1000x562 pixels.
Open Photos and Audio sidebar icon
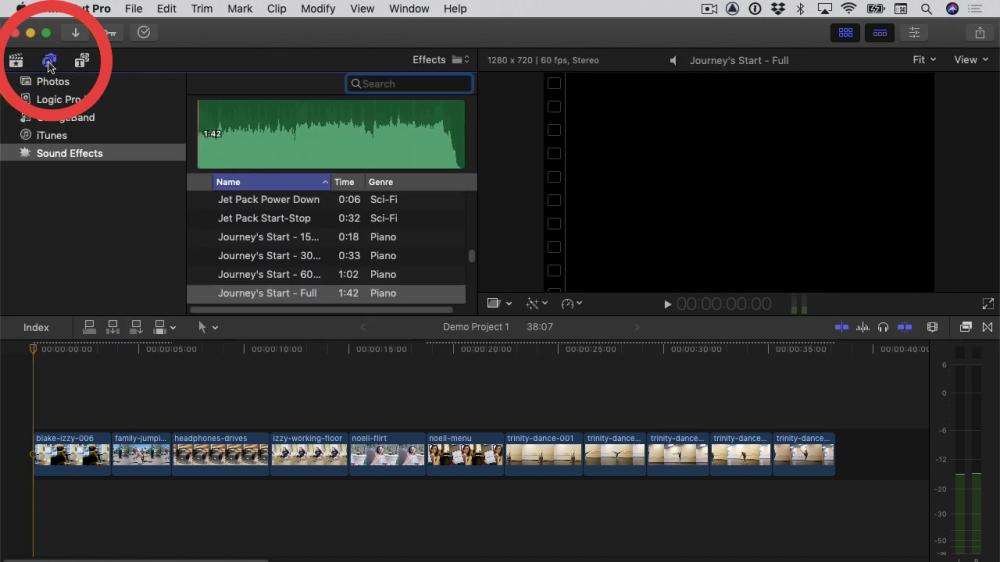coord(49,61)
